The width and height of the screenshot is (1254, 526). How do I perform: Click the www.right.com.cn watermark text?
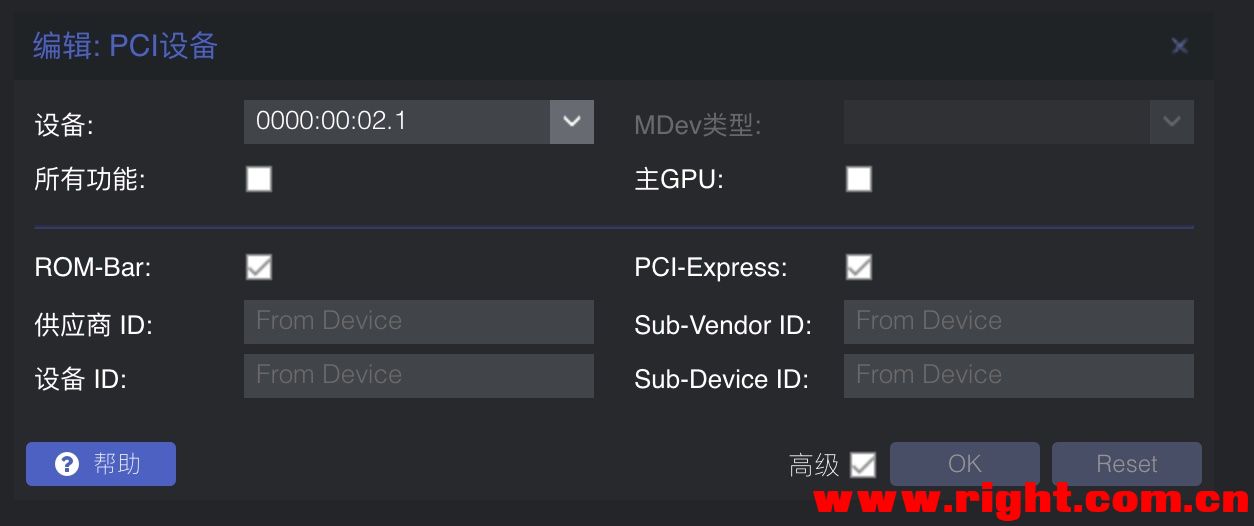[x=1031, y=497]
